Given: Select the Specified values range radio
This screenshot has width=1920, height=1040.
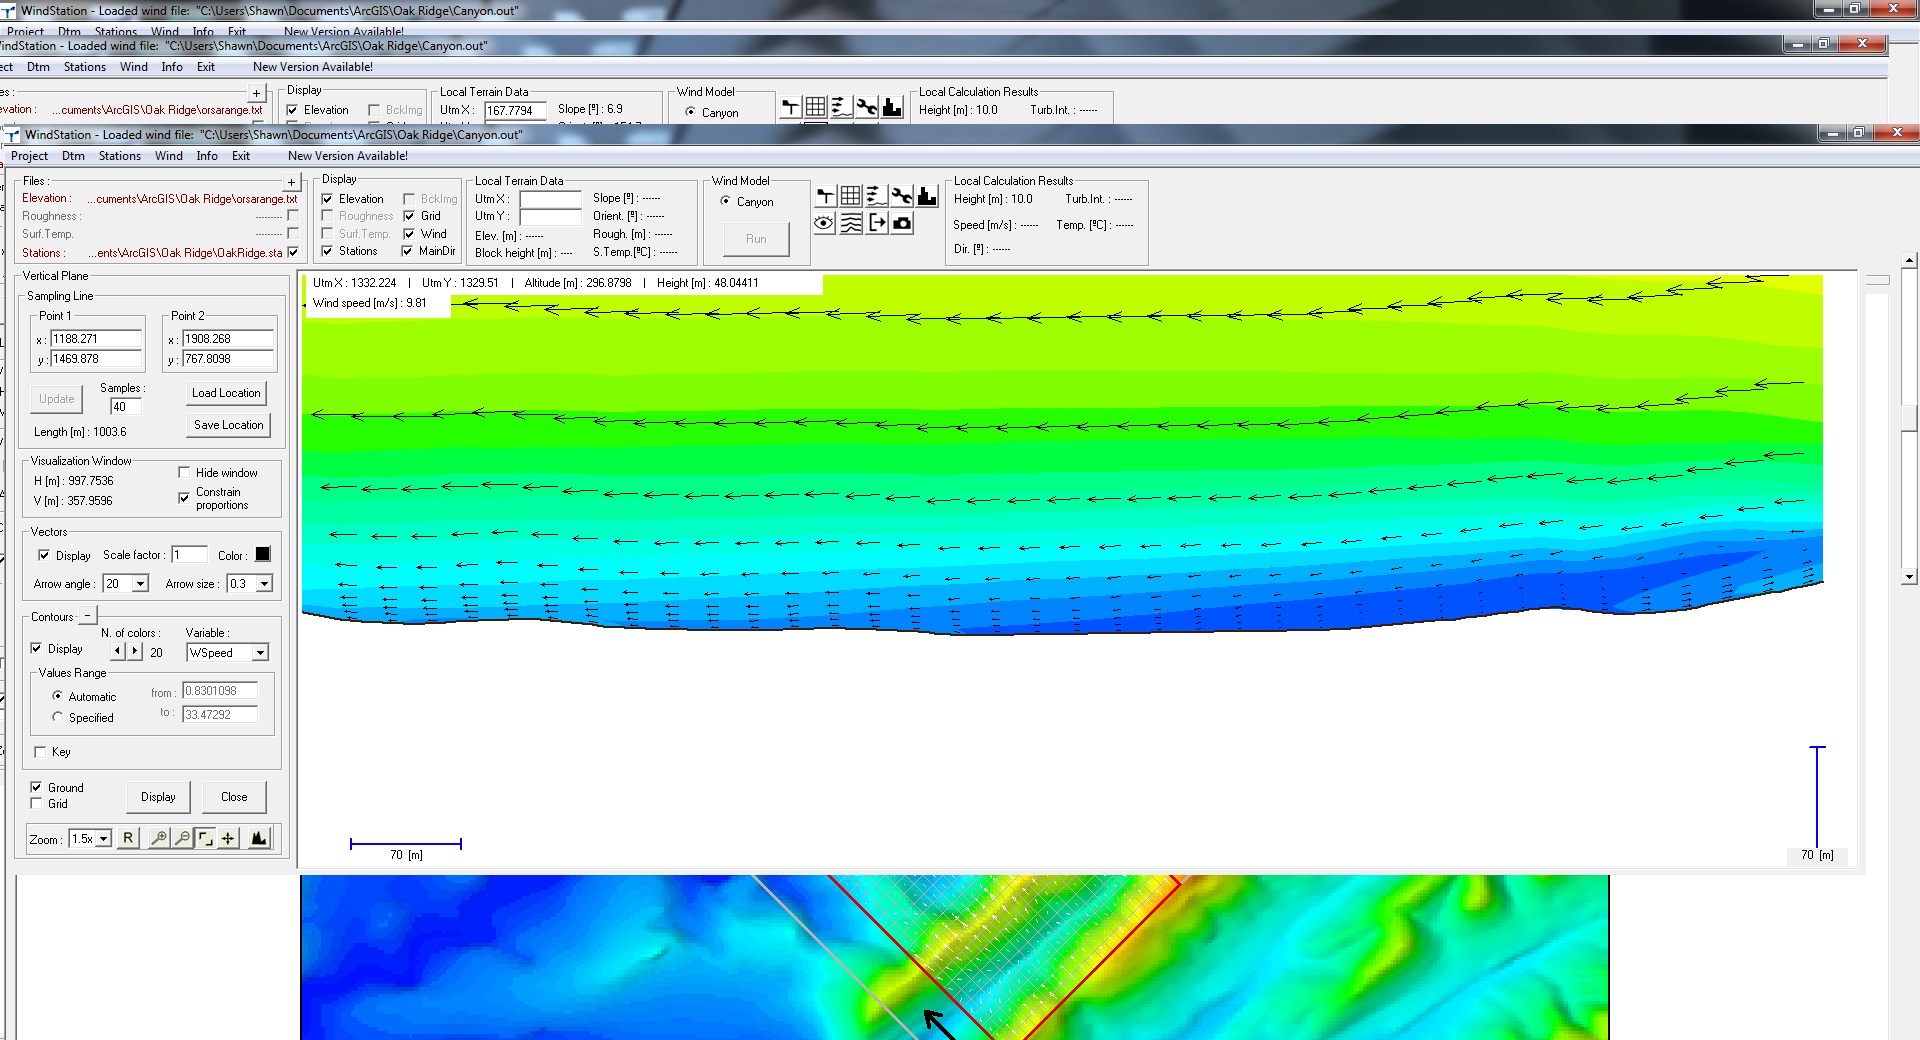Looking at the screenshot, I should tap(57, 717).
